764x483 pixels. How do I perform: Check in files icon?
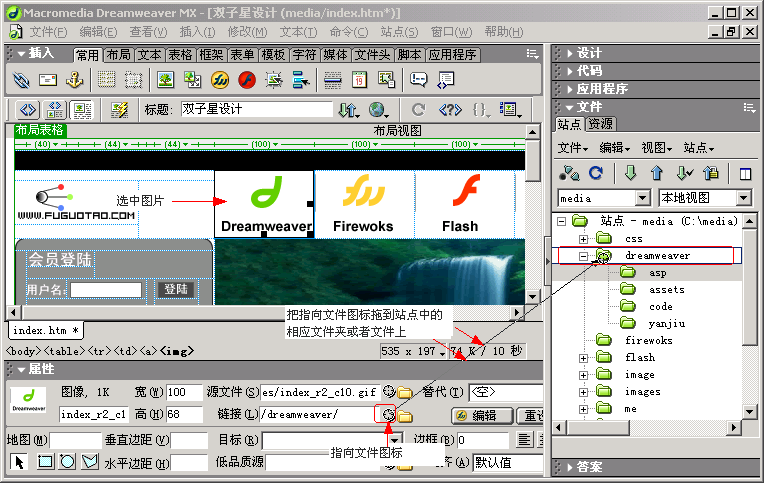(711, 173)
